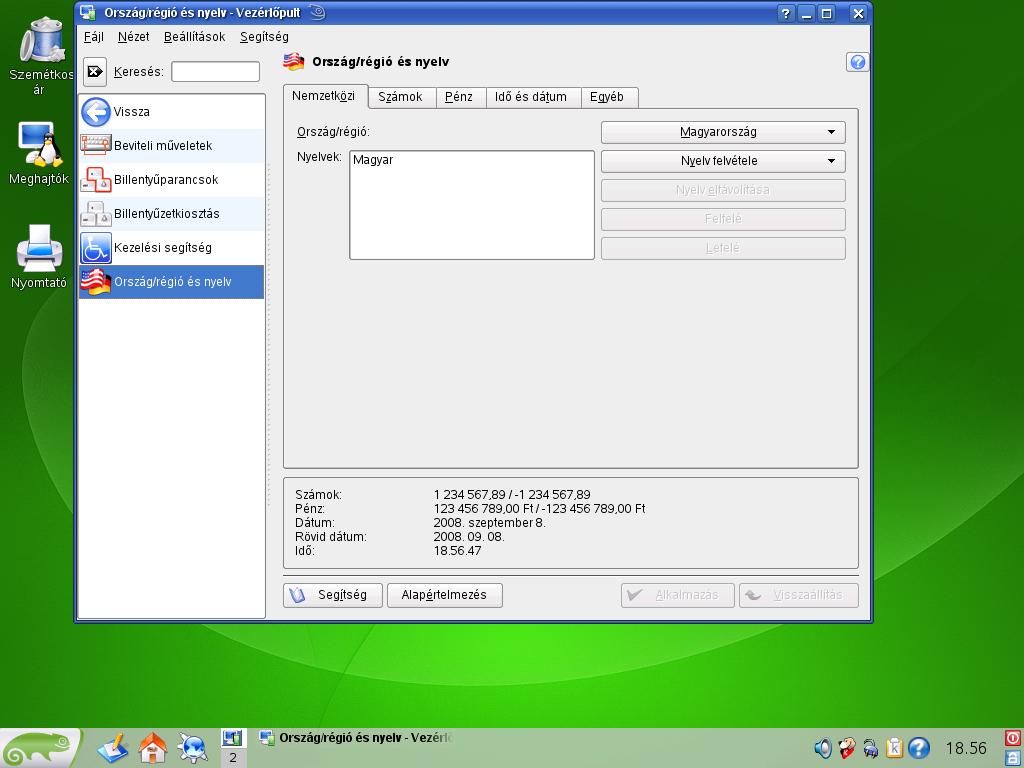Click the Nyelv eltávolítása button
This screenshot has width=1024, height=768.
(723, 190)
